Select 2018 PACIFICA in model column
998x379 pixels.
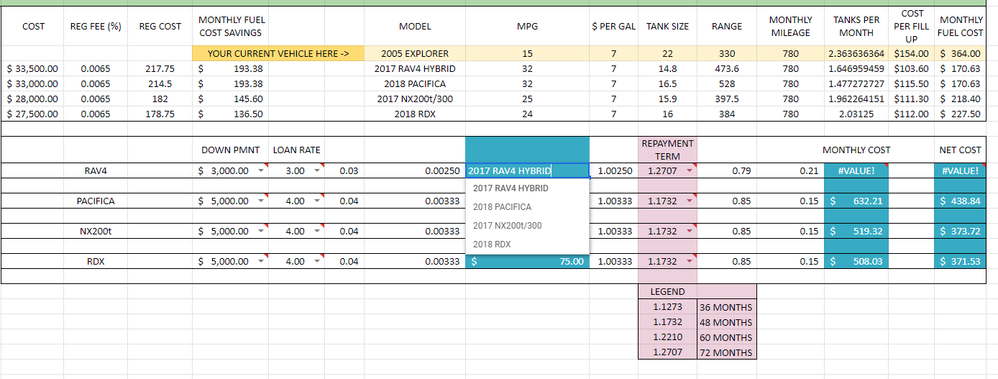click(x=415, y=83)
